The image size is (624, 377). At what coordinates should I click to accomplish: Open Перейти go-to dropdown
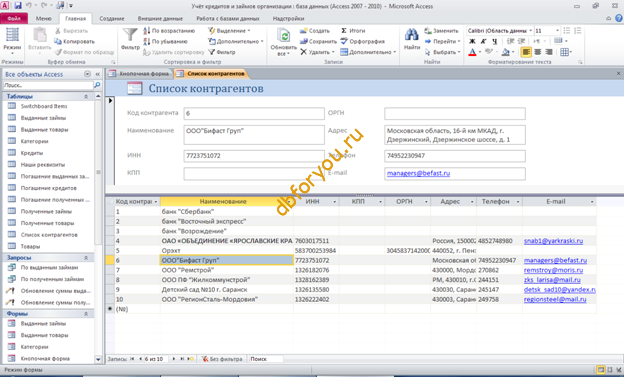(443, 41)
